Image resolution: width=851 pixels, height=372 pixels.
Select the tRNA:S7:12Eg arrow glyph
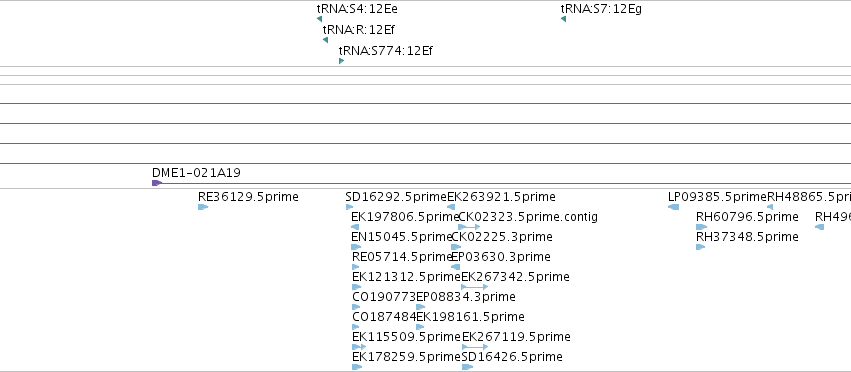coord(563,19)
